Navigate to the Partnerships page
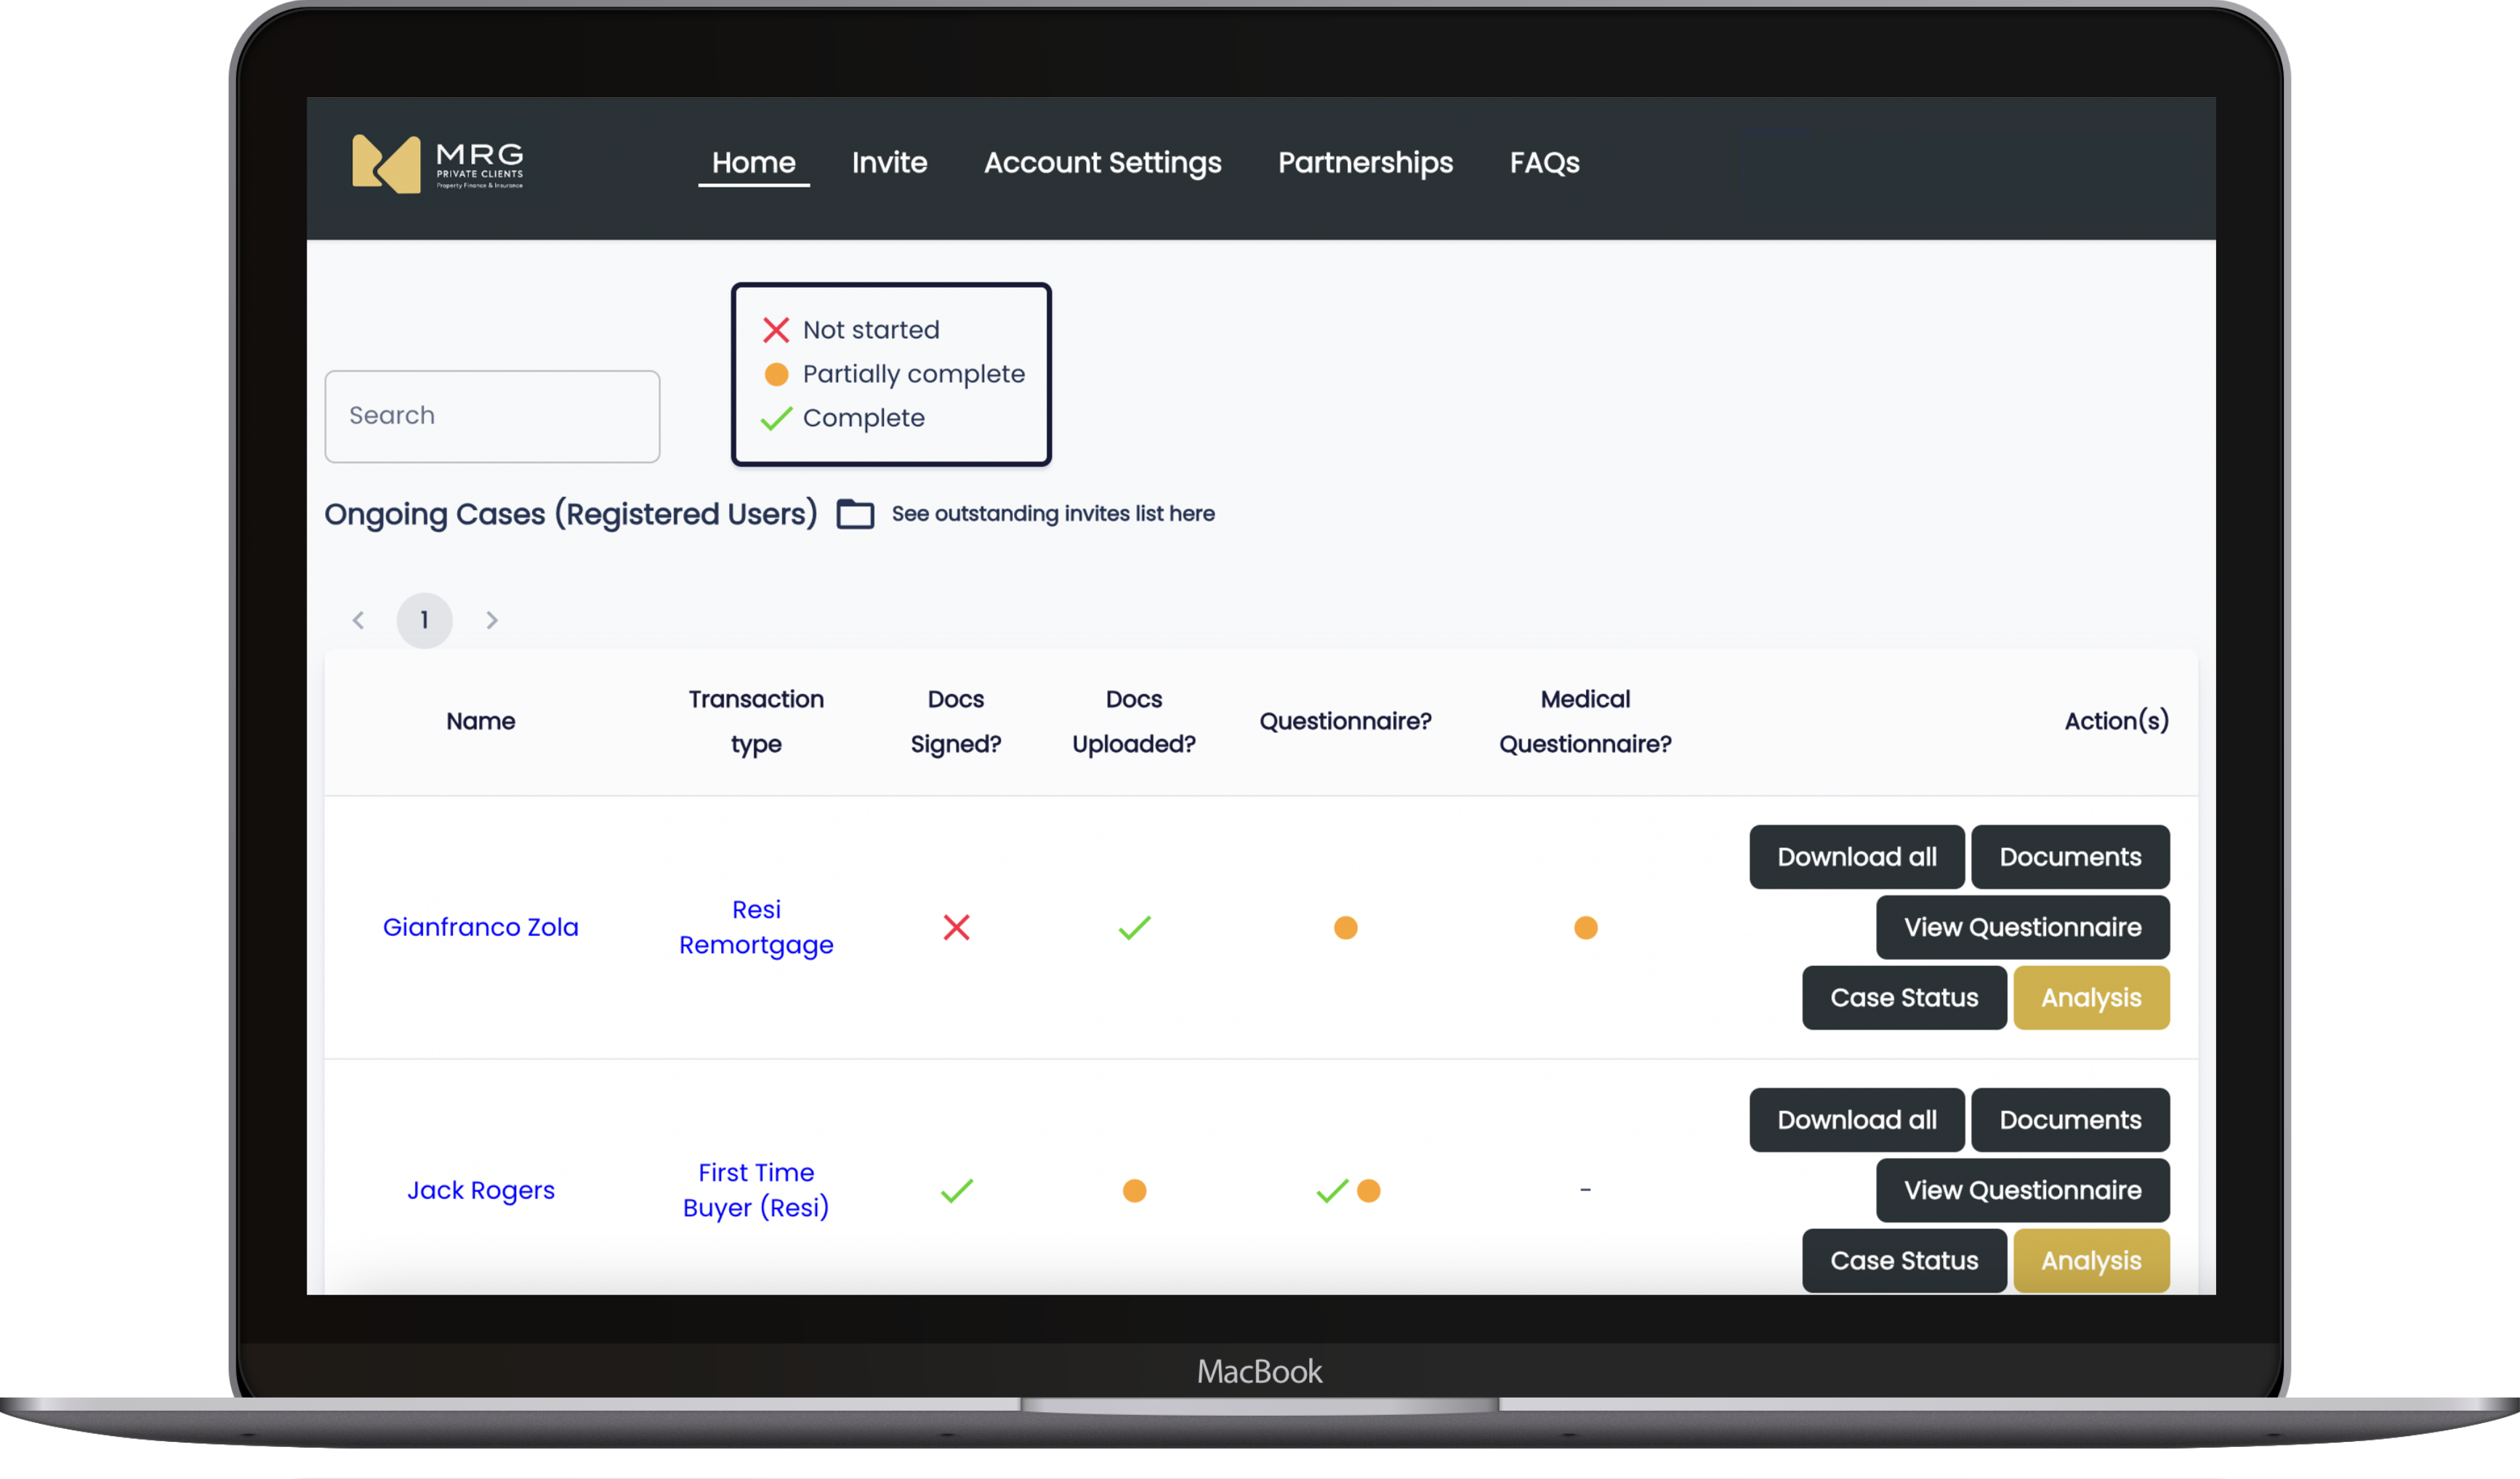This screenshot has width=2520, height=1479. [1365, 163]
